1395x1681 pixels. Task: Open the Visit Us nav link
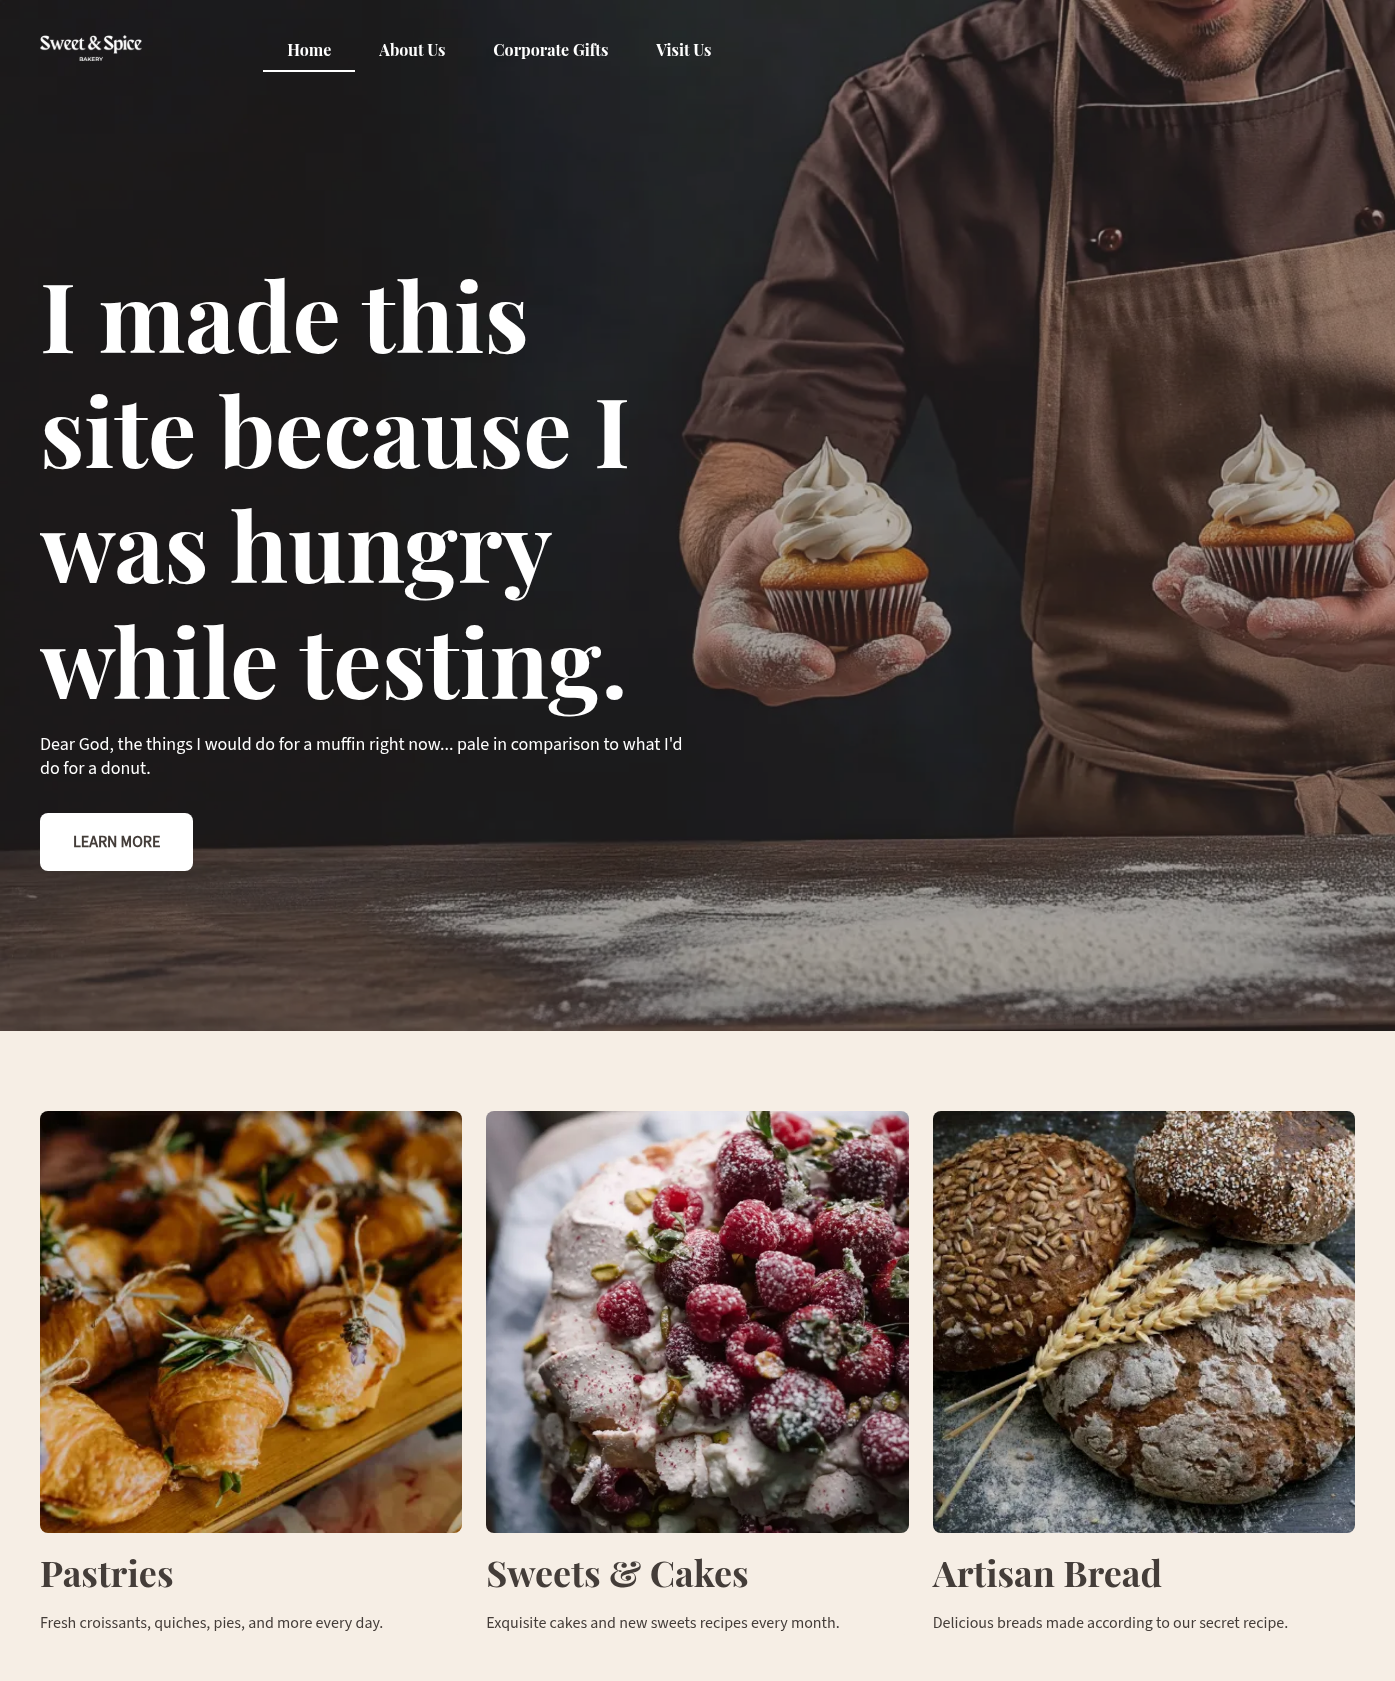coord(684,50)
